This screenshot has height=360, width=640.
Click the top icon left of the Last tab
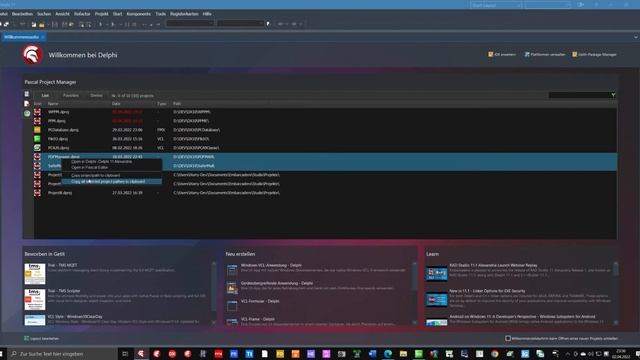point(27,94)
